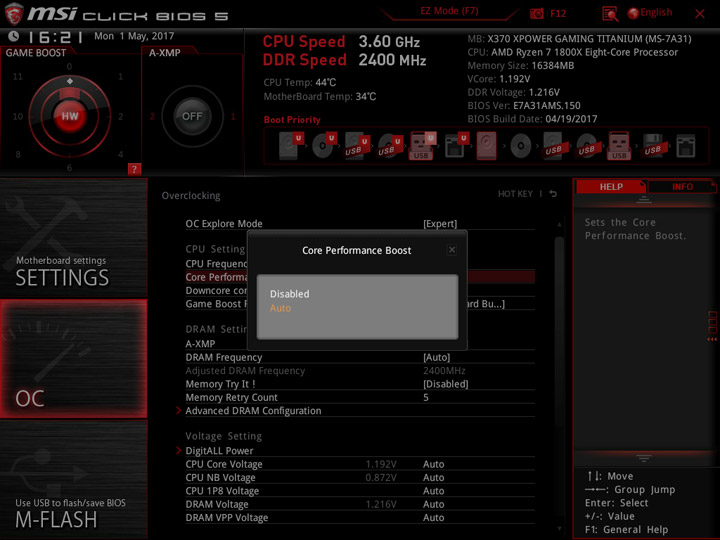Toggle the Game Boost HW knob
720x540 pixels.
[x=70, y=116]
